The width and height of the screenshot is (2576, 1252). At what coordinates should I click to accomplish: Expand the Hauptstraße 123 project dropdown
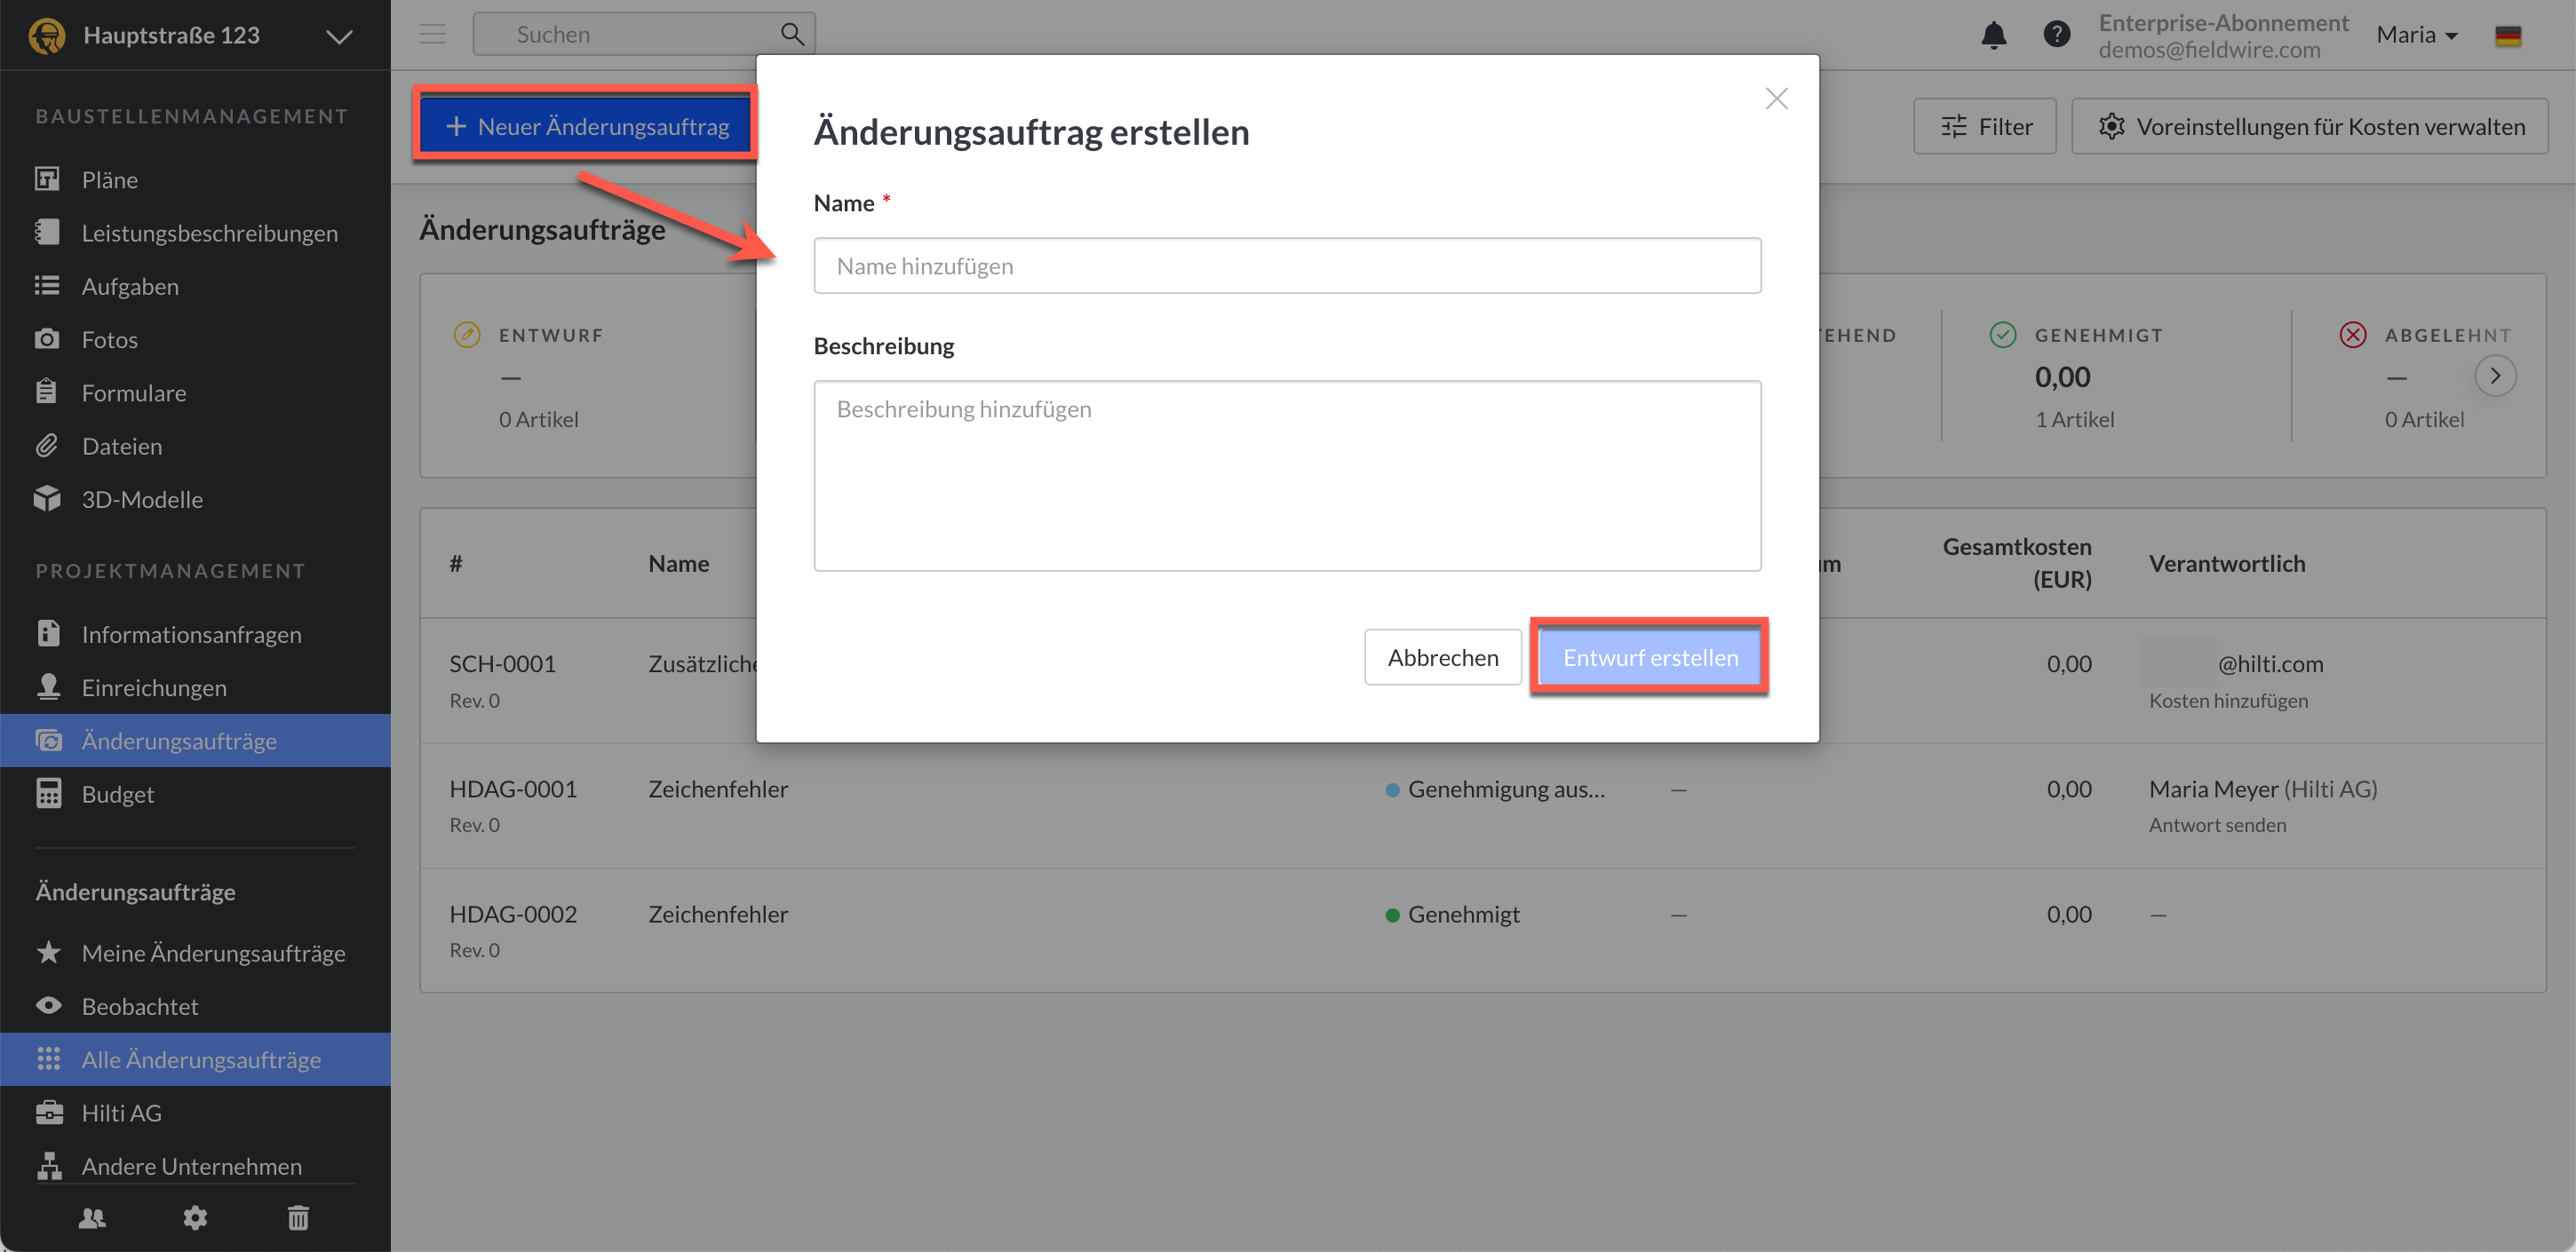[339, 36]
